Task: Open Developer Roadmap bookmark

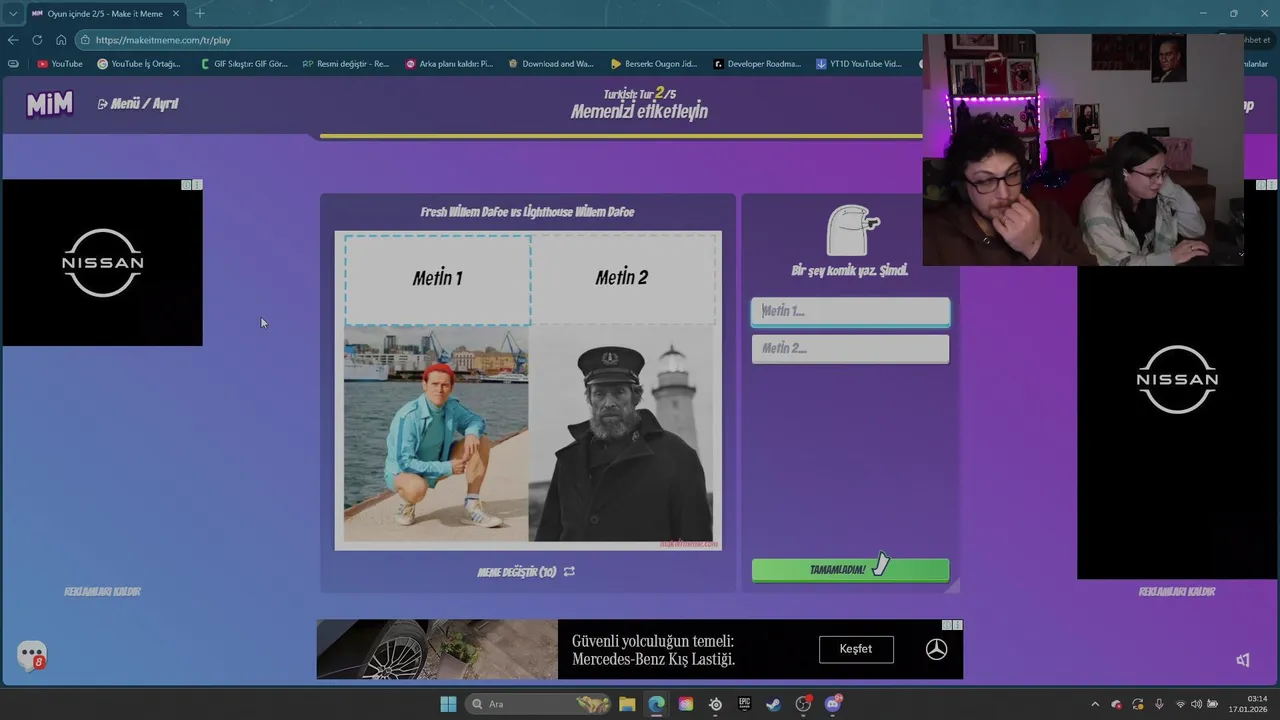Action: point(757,64)
